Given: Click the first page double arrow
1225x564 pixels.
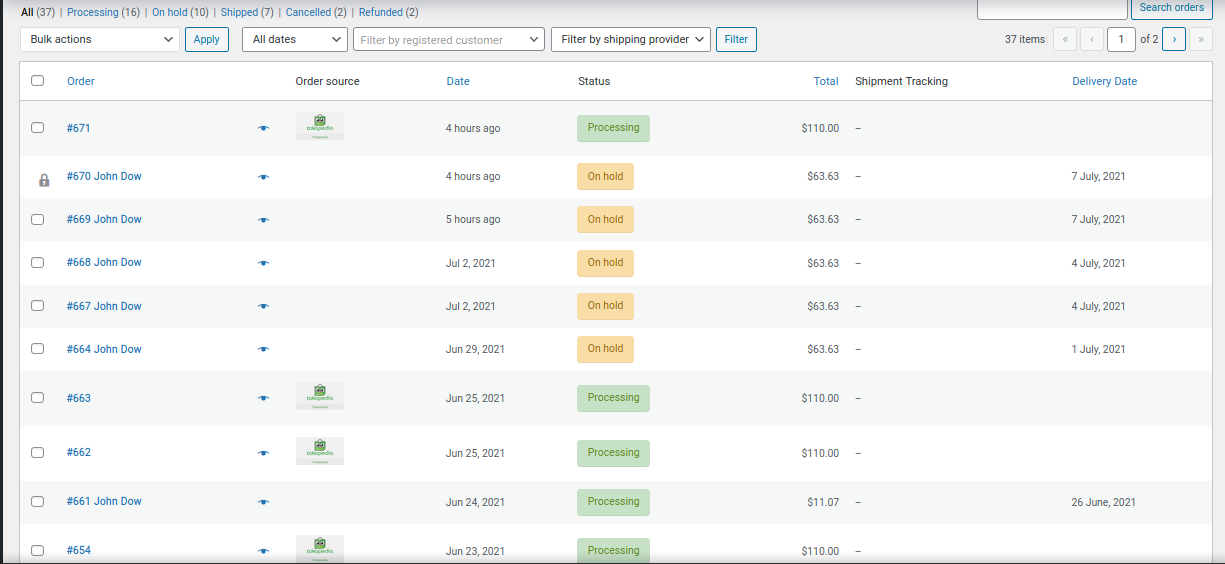Looking at the screenshot, I should click(1065, 39).
